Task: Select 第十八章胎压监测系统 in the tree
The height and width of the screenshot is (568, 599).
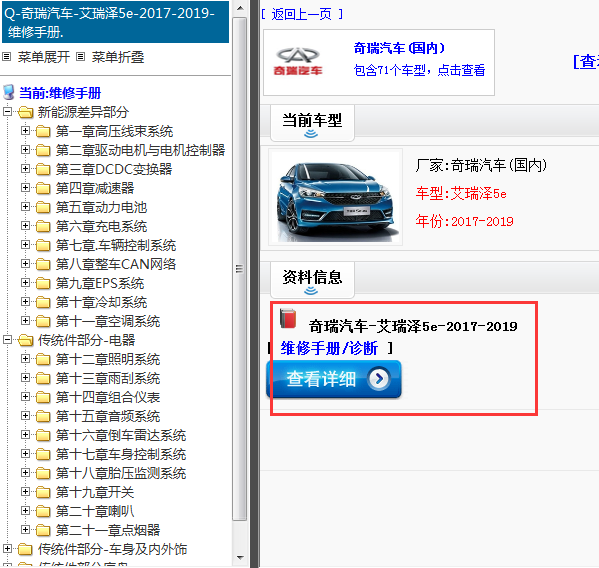Action: tap(121, 473)
